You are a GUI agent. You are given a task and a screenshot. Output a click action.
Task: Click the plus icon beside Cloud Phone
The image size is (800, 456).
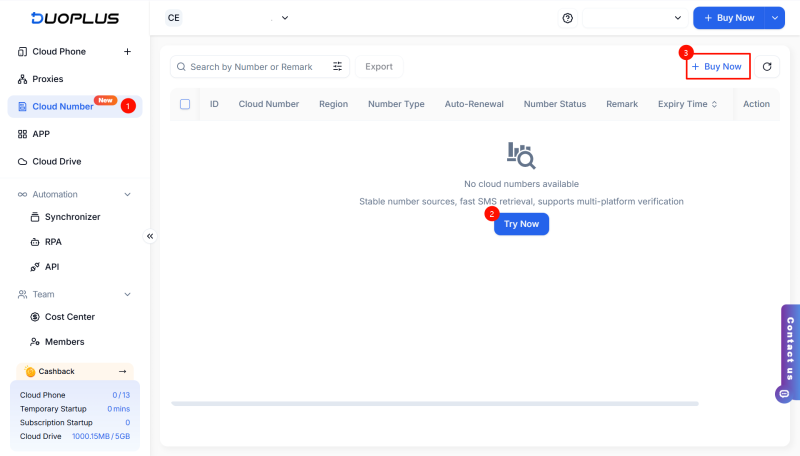coord(127,51)
